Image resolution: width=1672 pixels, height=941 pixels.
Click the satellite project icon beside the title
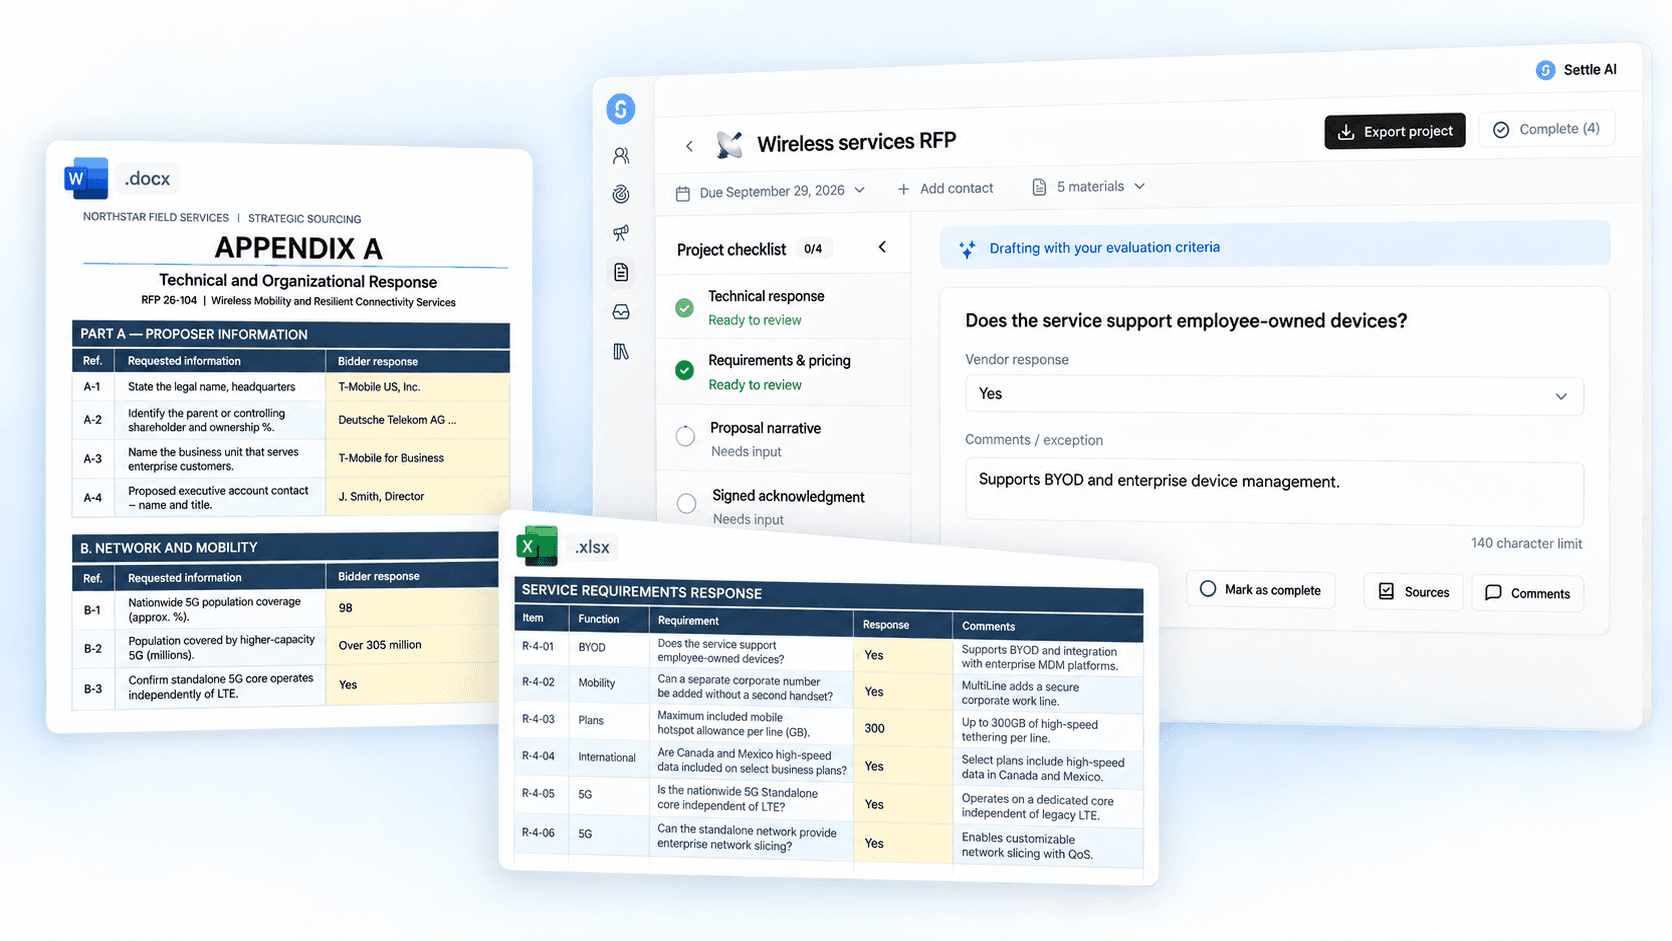(x=729, y=145)
